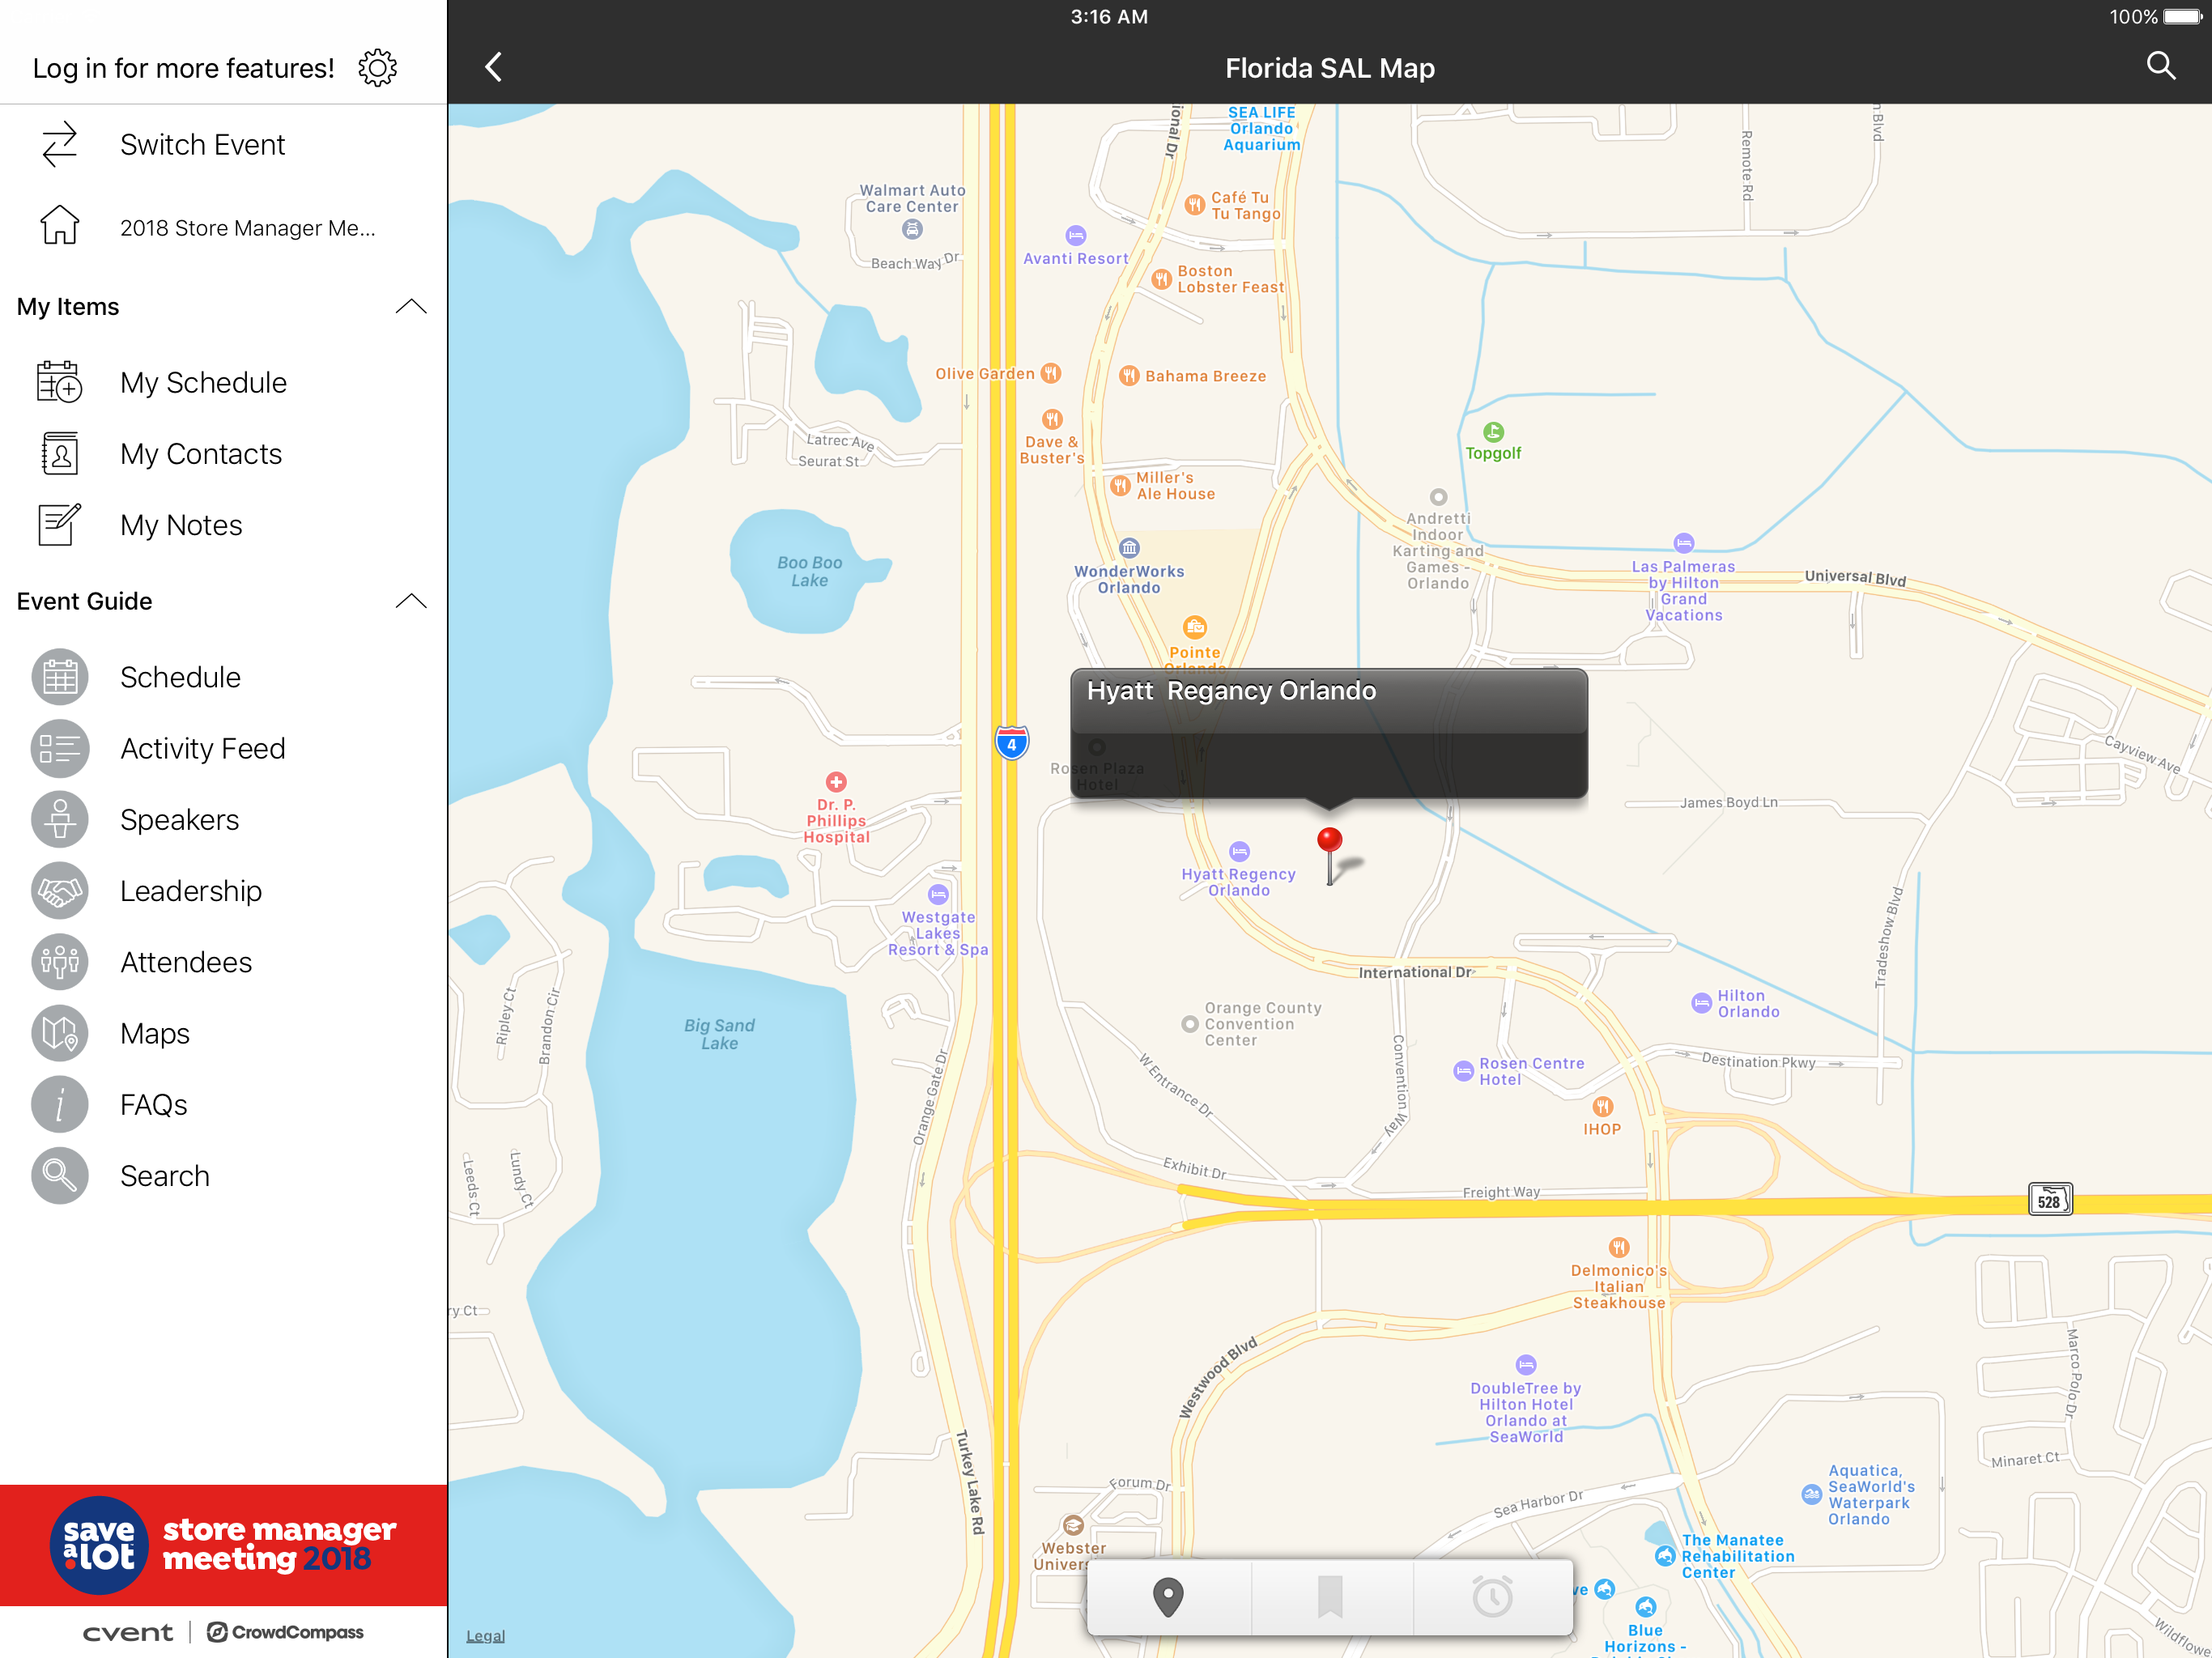The width and height of the screenshot is (2212, 1658).
Task: Open the Schedule calendar icon in Event Guide
Action: tap(60, 677)
